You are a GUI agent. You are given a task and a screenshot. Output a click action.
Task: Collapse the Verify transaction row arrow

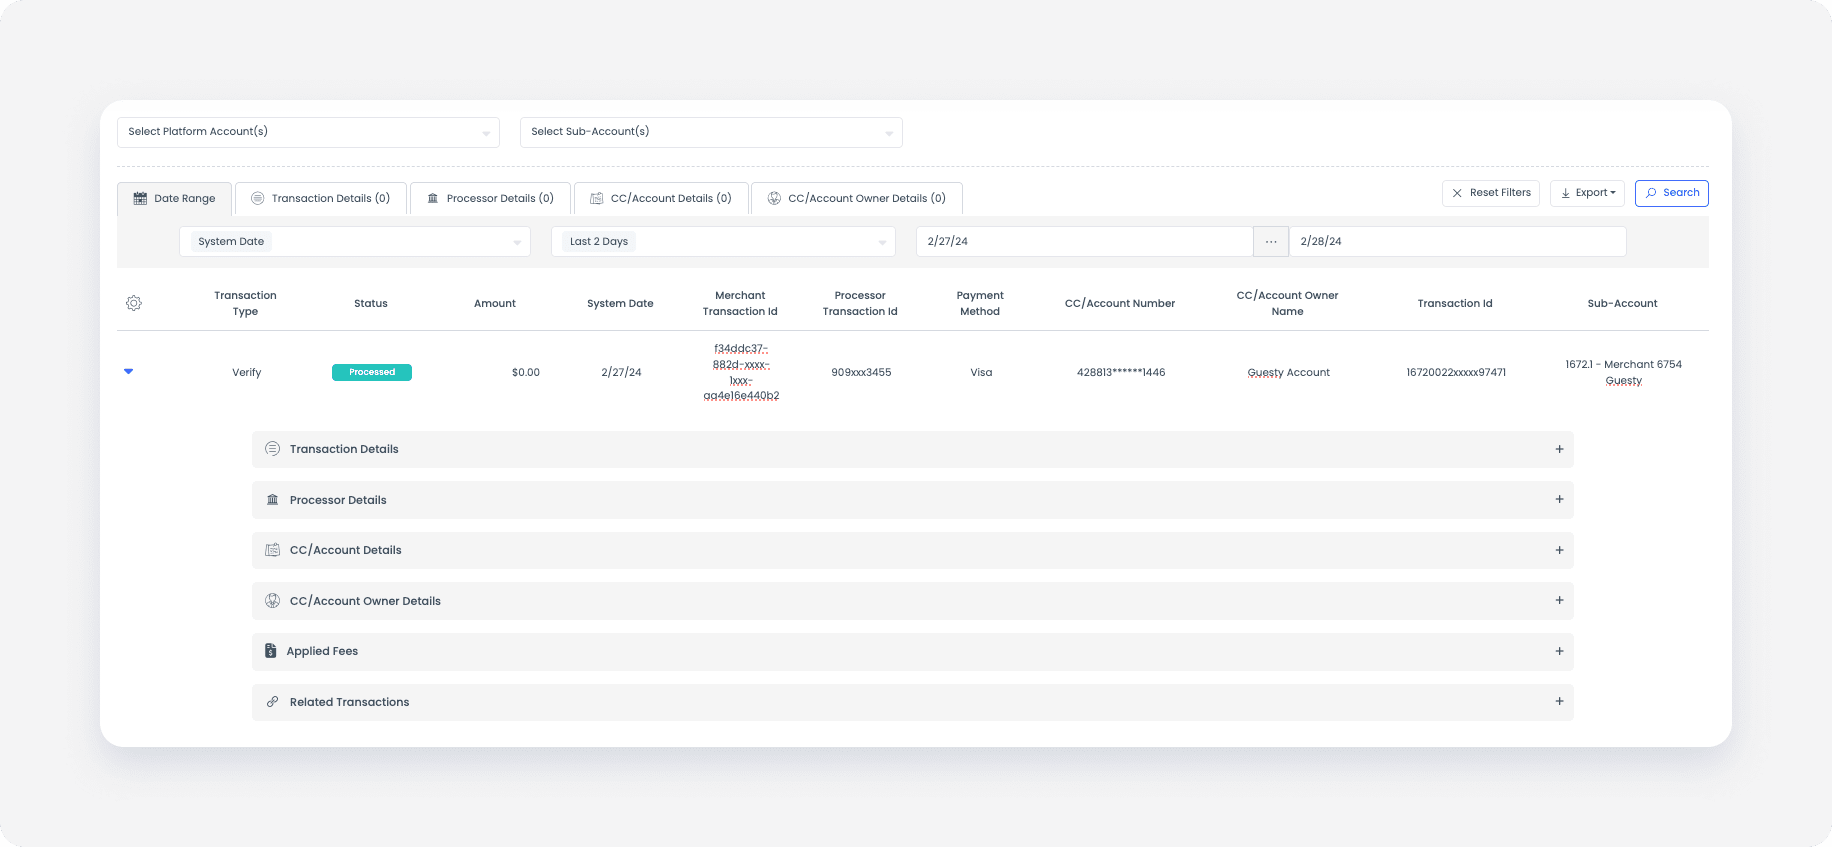click(128, 371)
